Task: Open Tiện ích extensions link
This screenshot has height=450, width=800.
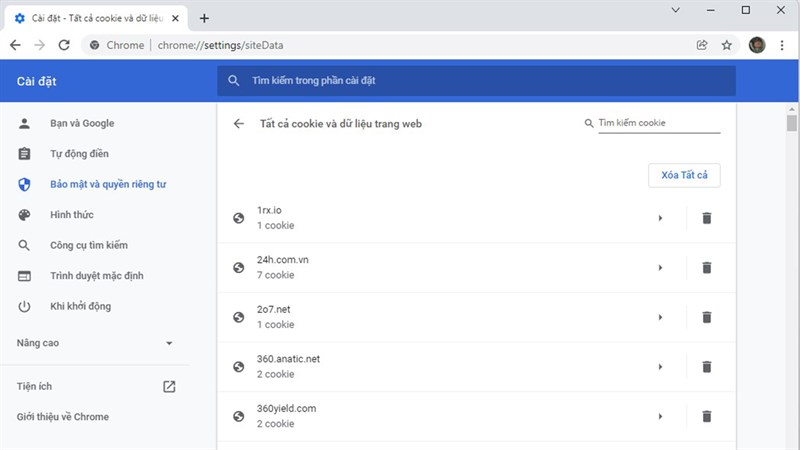Action: click(34, 386)
